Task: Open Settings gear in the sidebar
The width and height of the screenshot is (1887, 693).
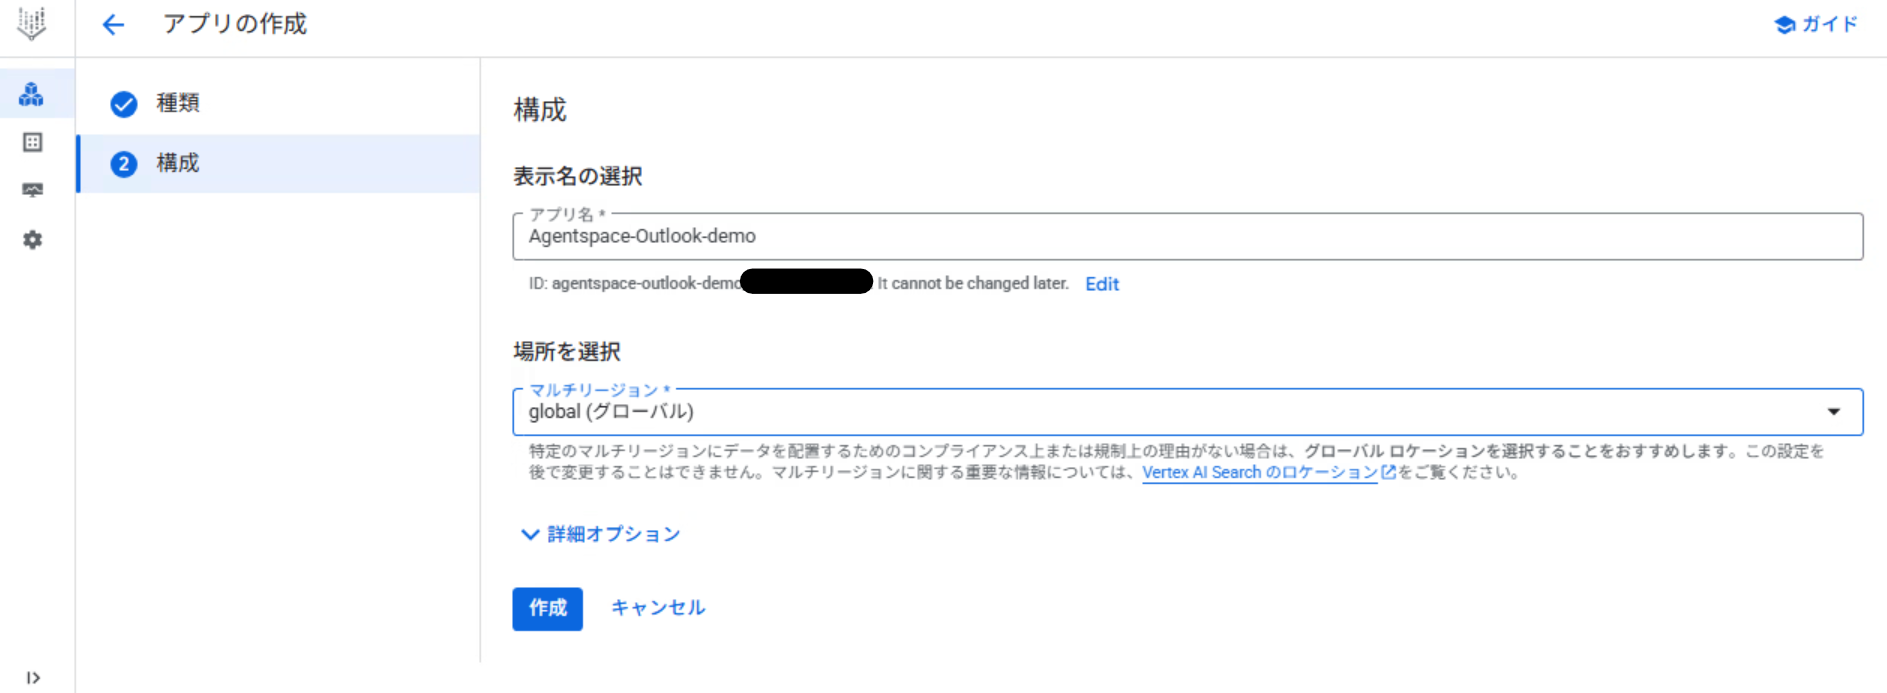Action: click(x=32, y=240)
